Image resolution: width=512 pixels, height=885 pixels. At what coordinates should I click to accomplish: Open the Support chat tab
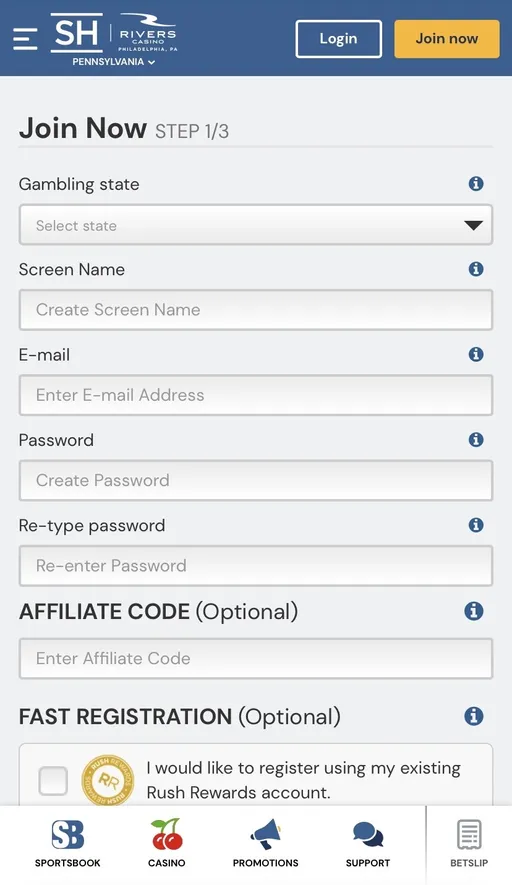tap(367, 843)
